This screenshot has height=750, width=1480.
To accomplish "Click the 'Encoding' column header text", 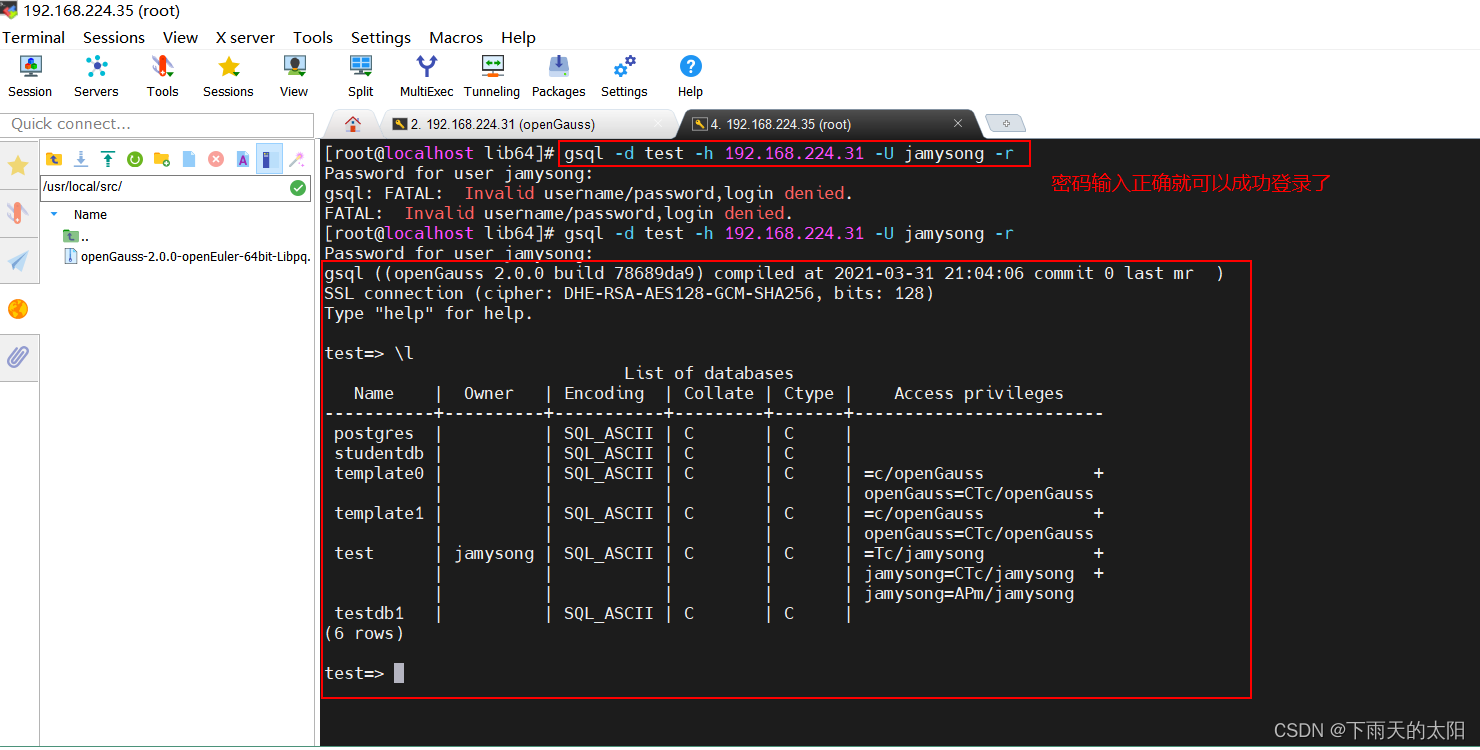I will click(x=604, y=393).
